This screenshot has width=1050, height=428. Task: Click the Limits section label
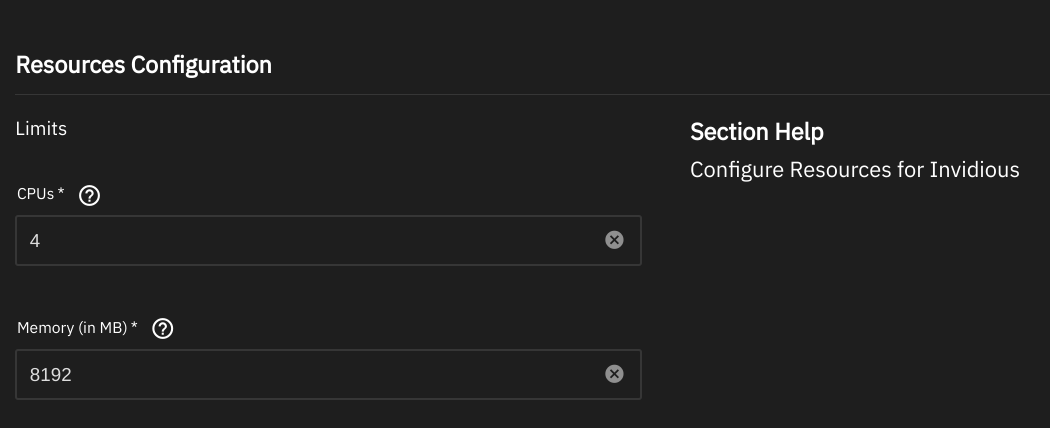pos(42,129)
